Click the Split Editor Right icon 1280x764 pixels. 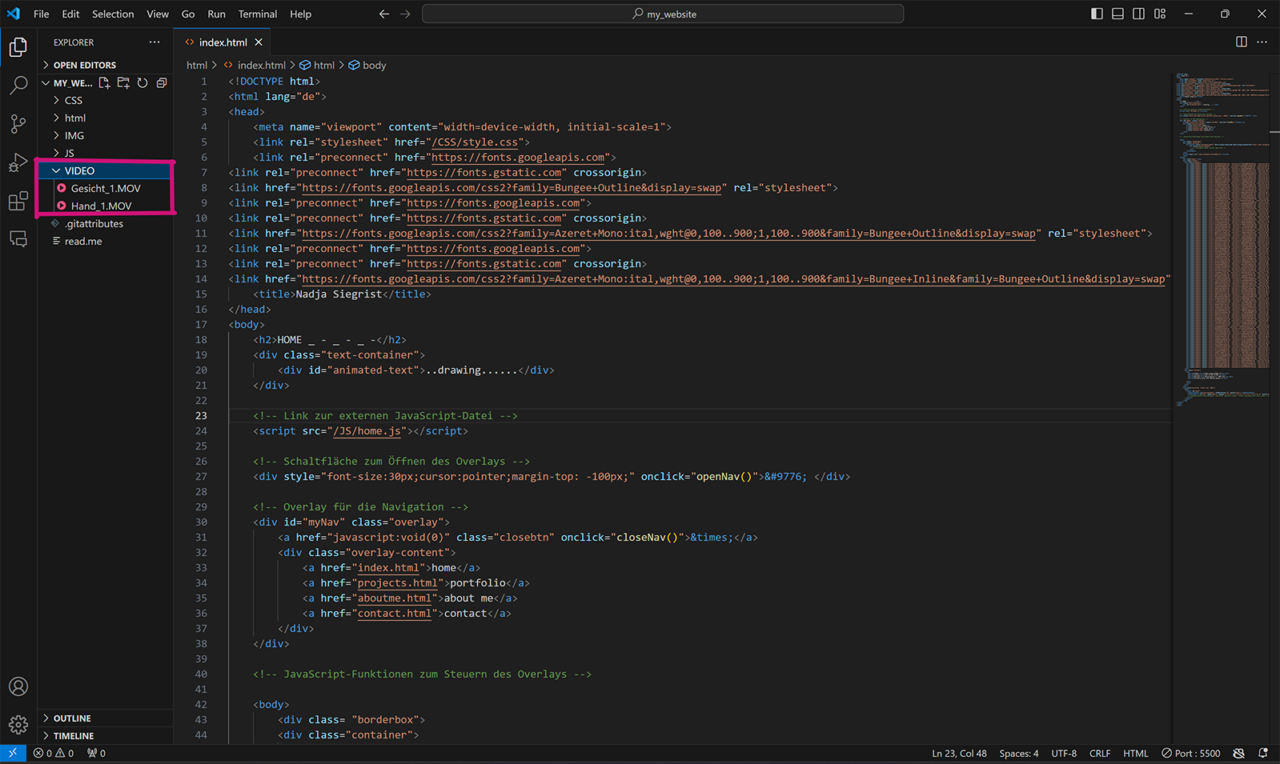(x=1241, y=42)
